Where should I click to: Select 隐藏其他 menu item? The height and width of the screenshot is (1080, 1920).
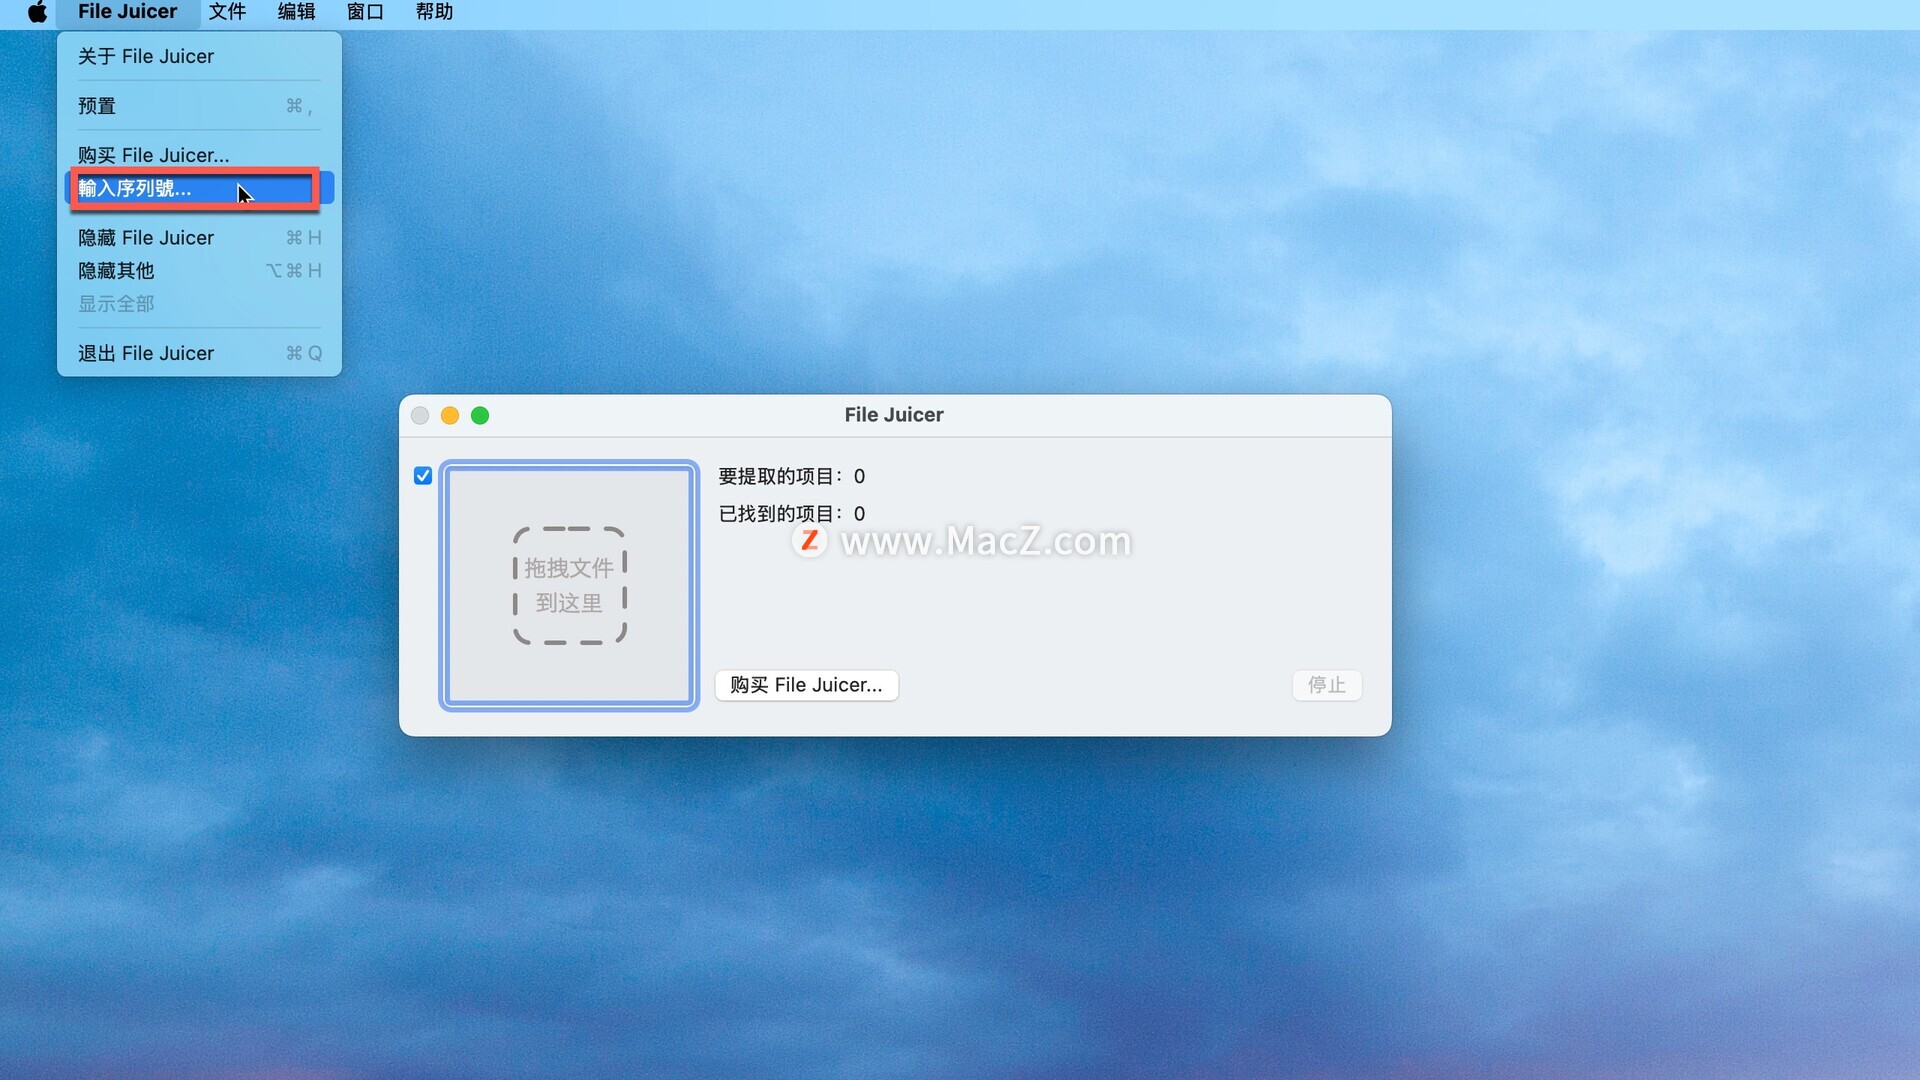click(x=116, y=271)
